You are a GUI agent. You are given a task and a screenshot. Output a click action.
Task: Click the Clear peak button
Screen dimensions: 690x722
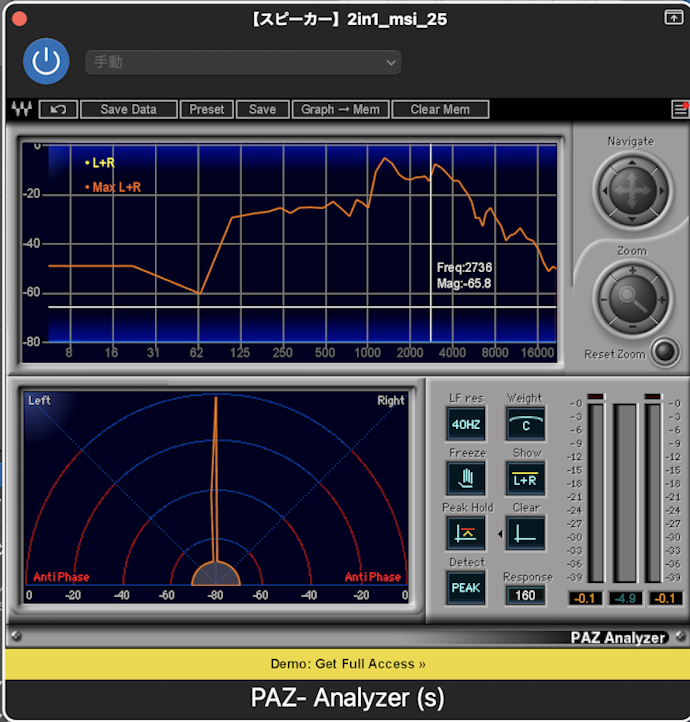pos(526,534)
